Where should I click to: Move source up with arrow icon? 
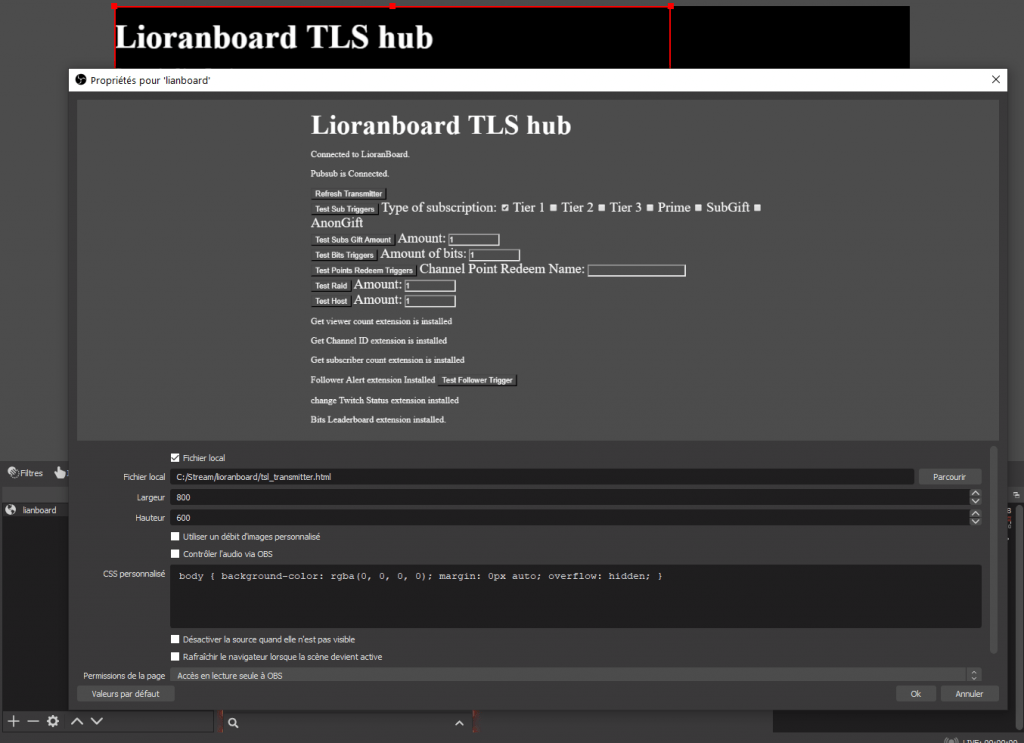pos(77,721)
